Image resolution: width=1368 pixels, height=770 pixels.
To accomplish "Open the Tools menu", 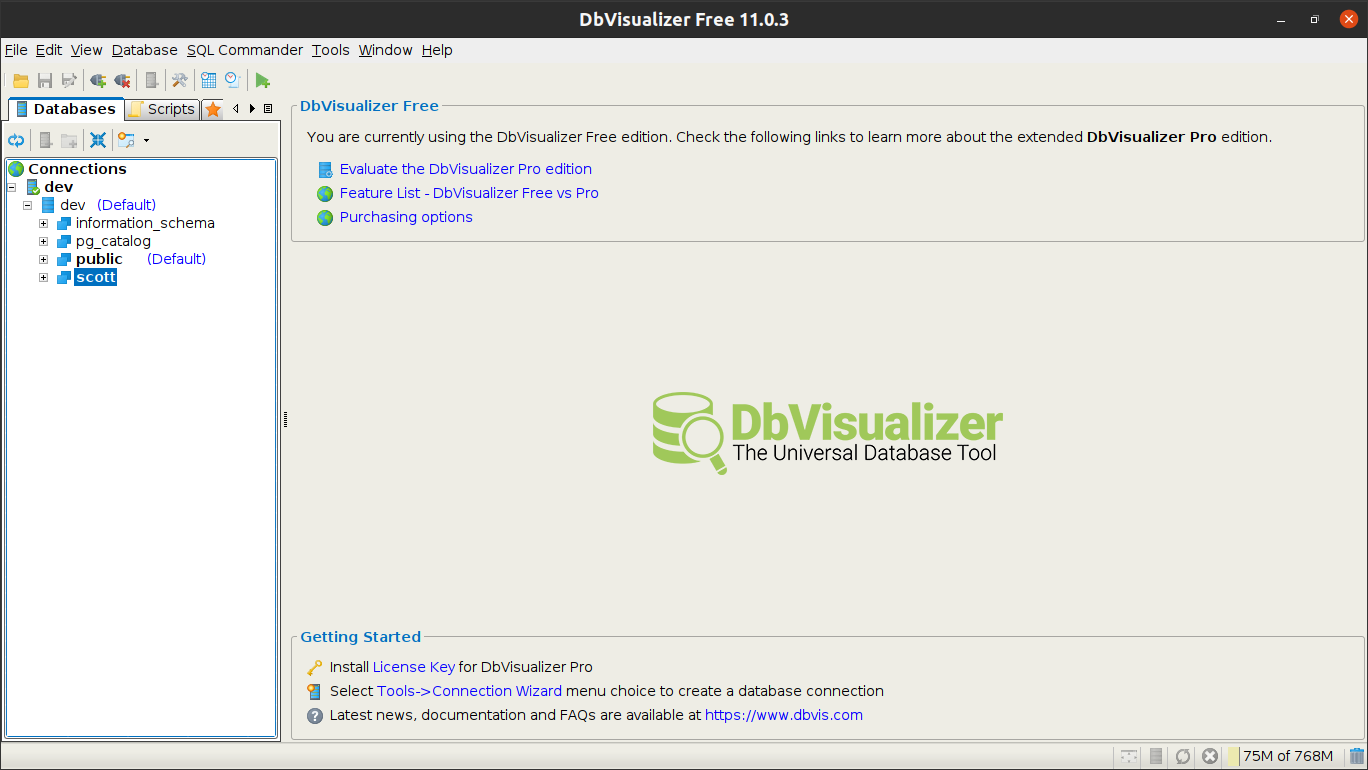I will [331, 50].
